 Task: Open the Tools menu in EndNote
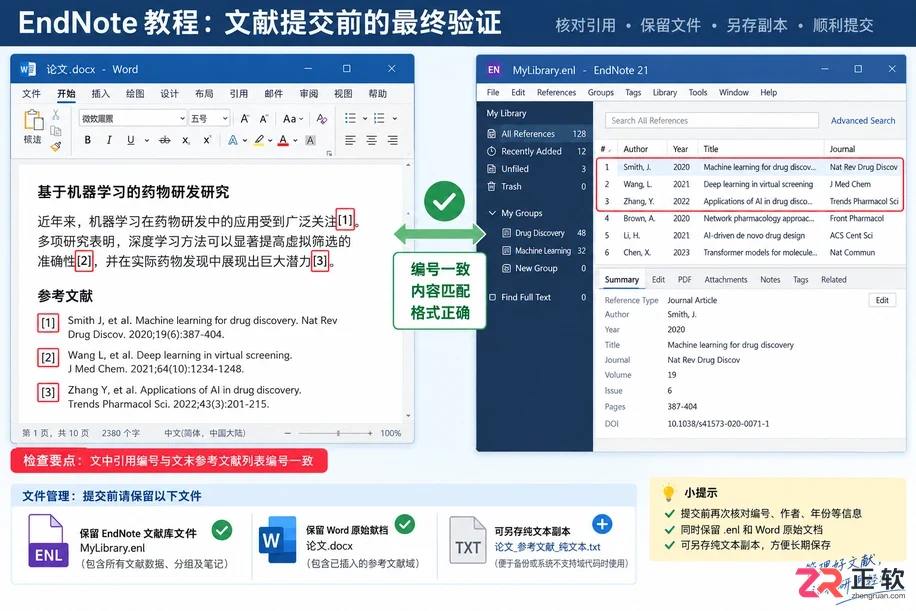click(698, 92)
